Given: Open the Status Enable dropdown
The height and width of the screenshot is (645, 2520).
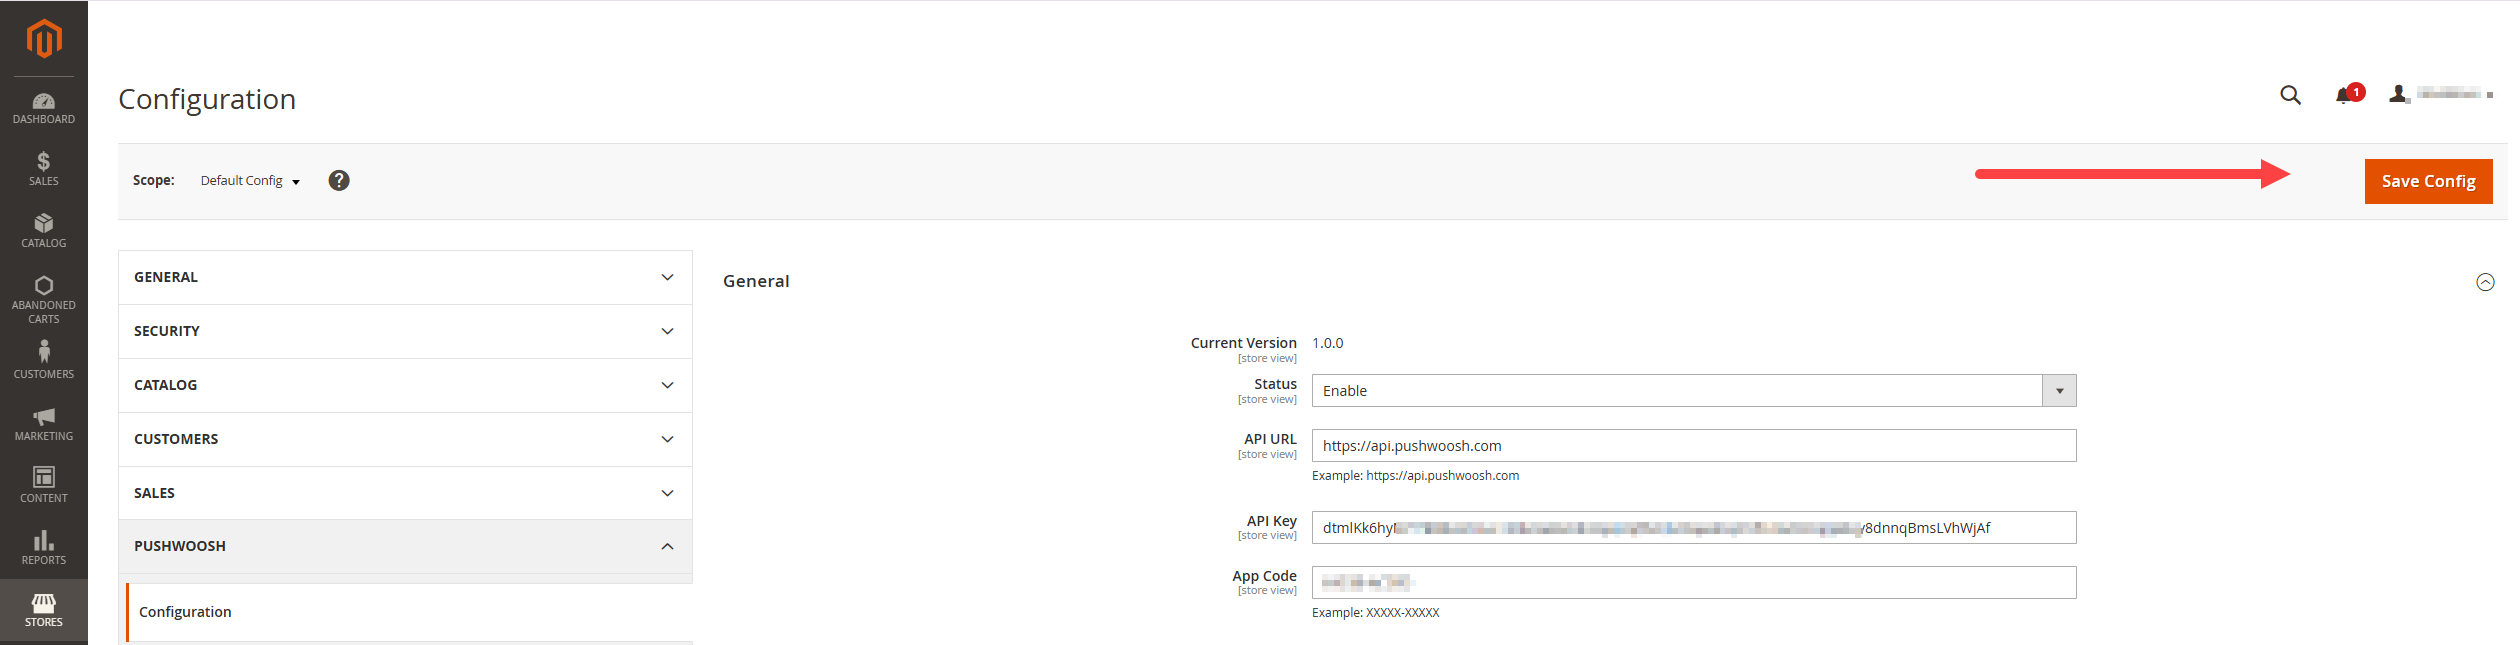Looking at the screenshot, I should tap(1693, 391).
